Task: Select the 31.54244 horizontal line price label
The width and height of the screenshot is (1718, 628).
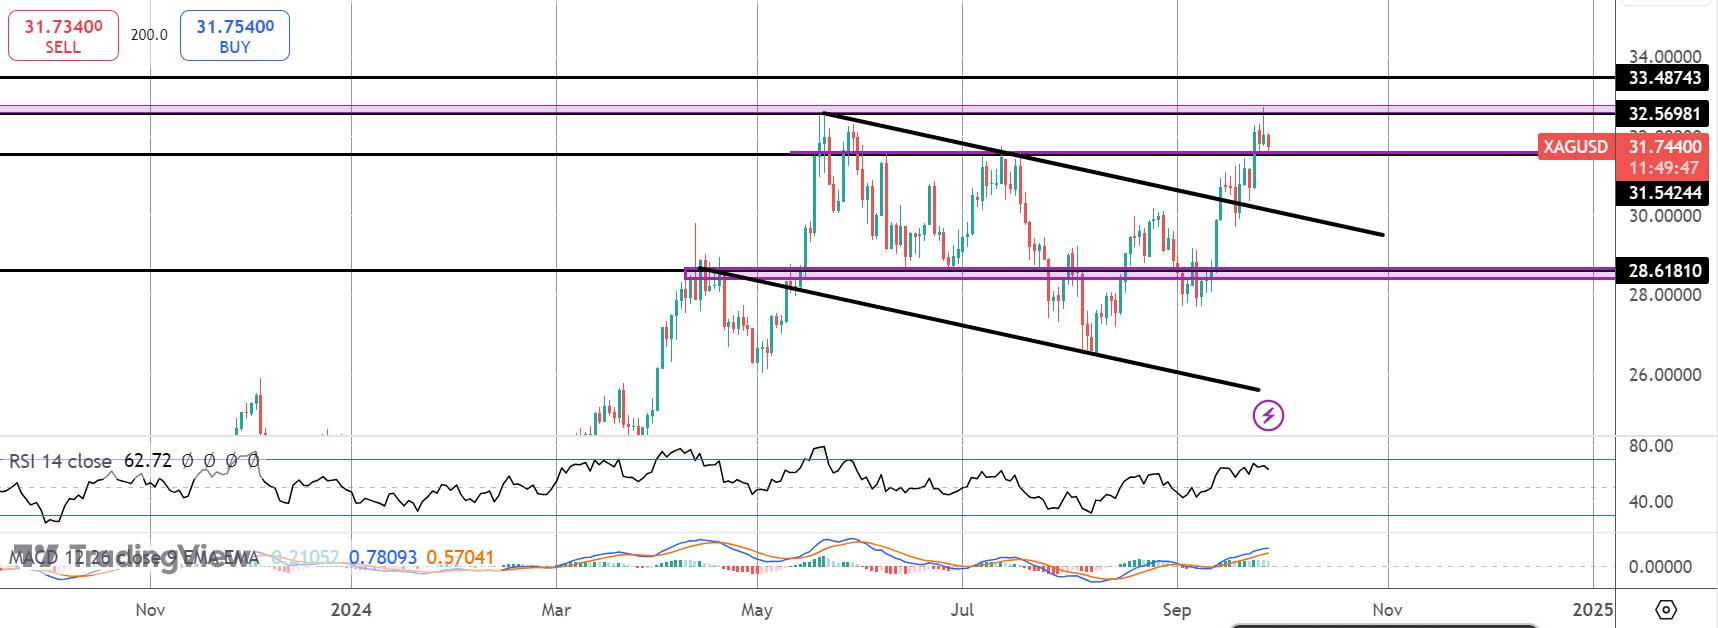Action: (x=1665, y=193)
